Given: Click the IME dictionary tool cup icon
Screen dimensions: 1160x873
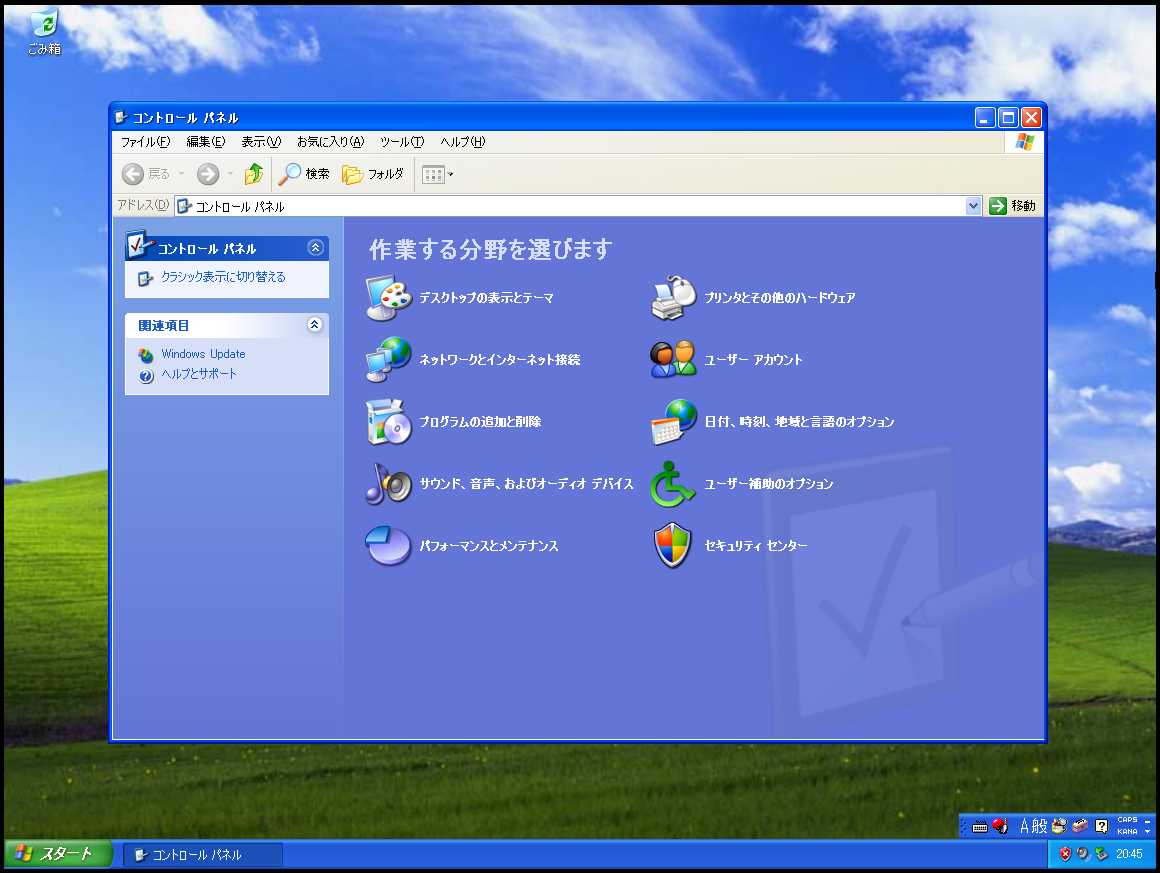Looking at the screenshot, I should pos(1059,826).
